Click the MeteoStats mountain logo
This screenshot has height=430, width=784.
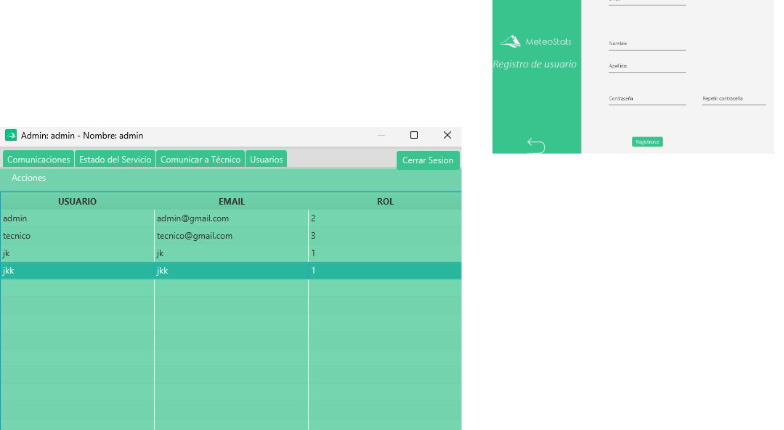point(510,42)
